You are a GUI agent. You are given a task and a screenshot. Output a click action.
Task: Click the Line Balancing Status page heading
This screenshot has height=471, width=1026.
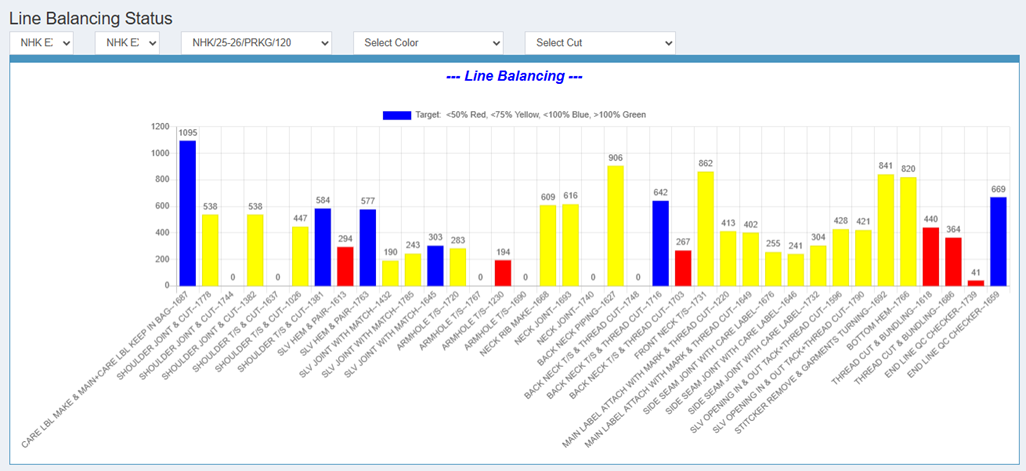click(x=91, y=18)
